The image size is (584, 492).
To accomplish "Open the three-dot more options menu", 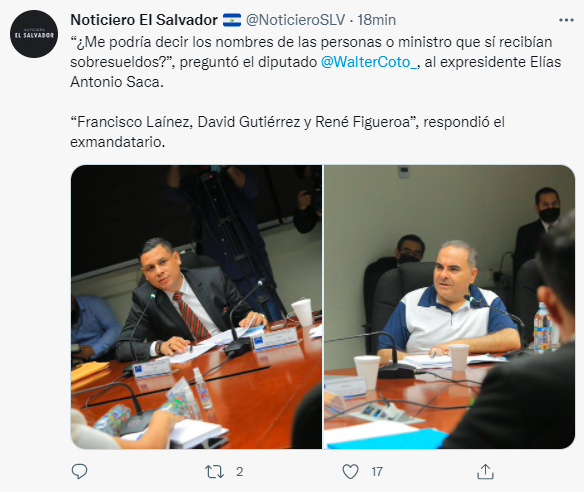I will 566,20.
